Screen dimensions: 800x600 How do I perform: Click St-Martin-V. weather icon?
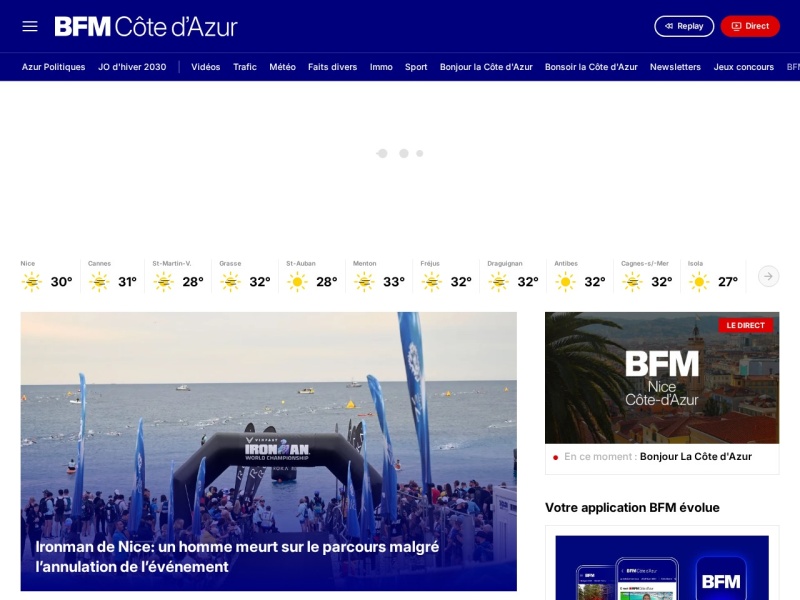[x=164, y=282]
